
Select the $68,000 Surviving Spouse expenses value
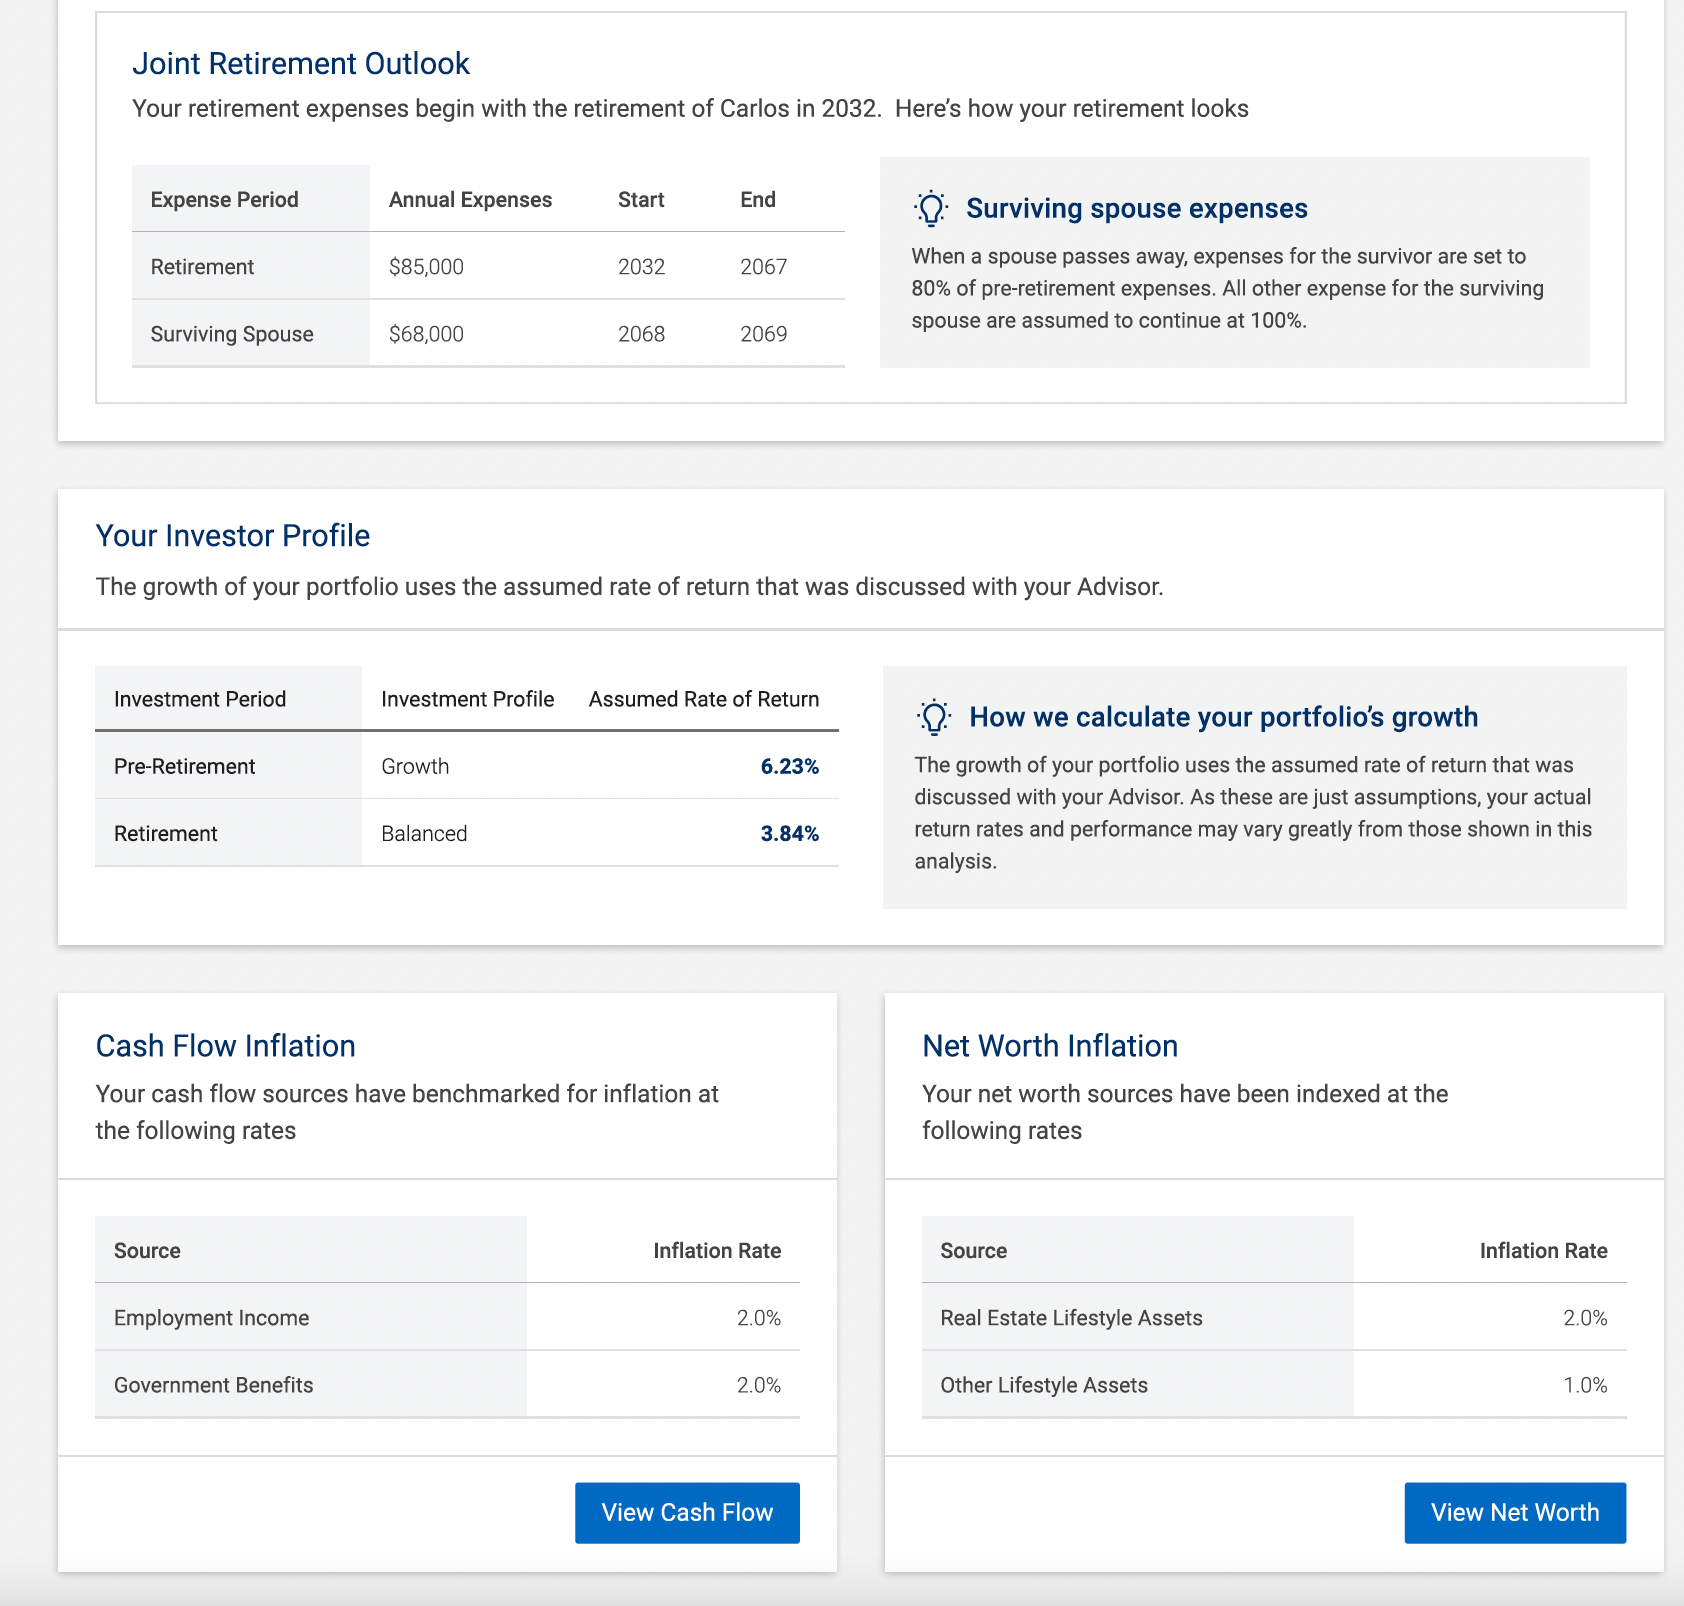click(426, 334)
